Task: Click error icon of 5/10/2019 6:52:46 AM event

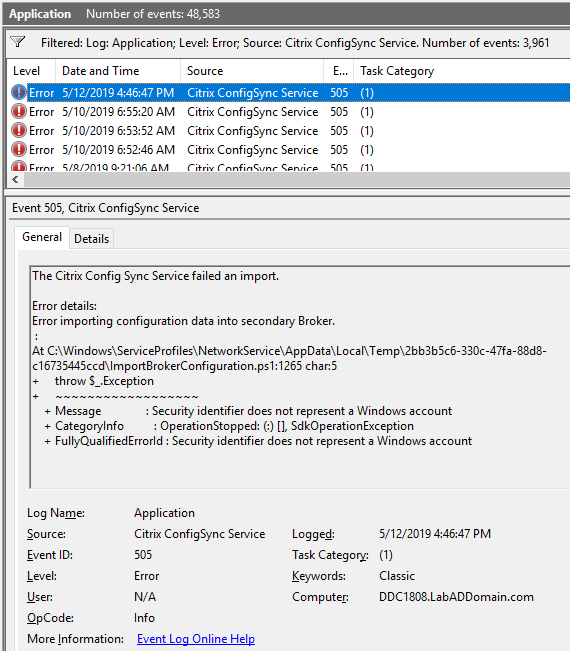Action: [19, 149]
